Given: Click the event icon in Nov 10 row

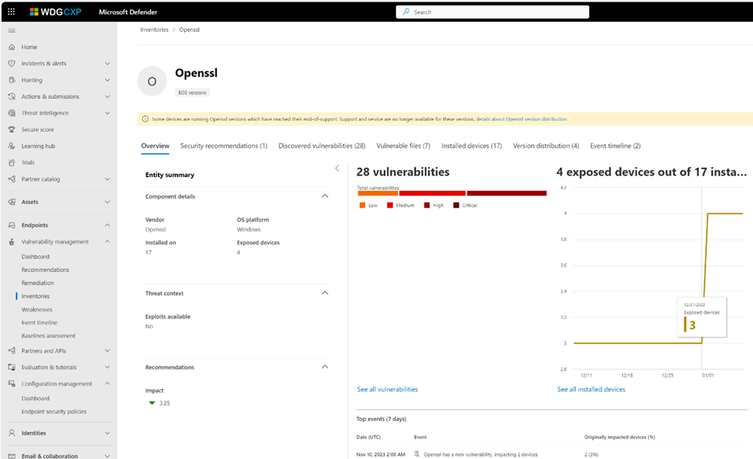Looking at the screenshot, I should pos(417,454).
